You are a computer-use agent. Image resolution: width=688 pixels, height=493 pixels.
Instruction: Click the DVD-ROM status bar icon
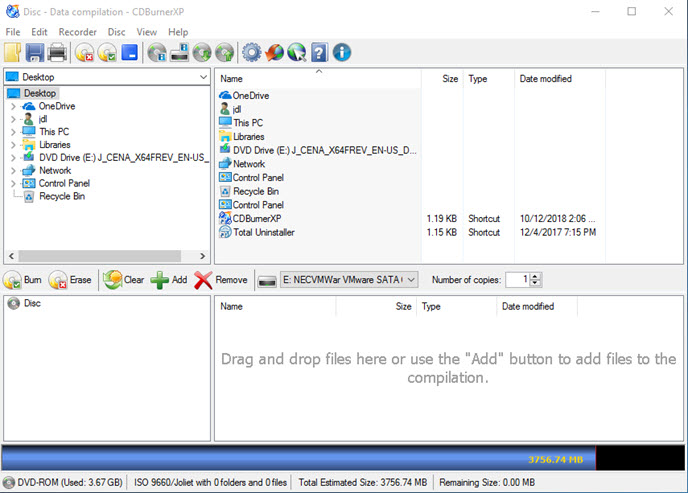coord(8,482)
